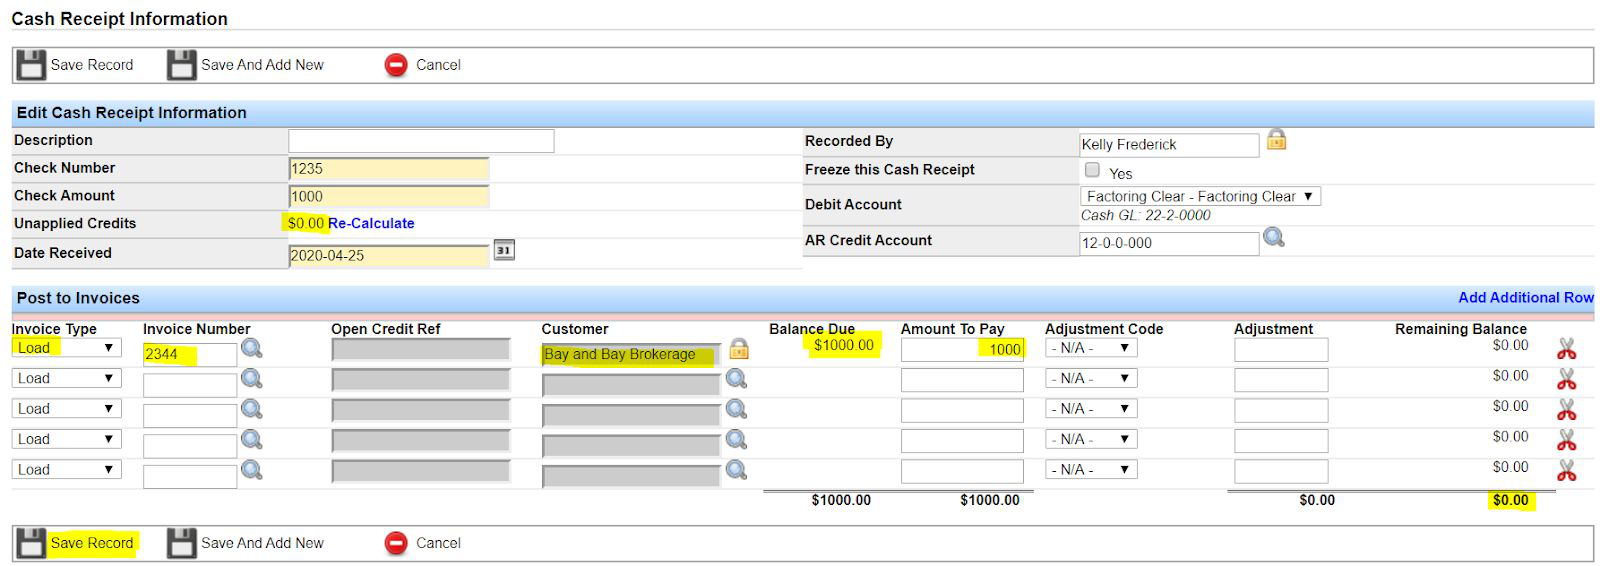Open Invoice Type dropdown for invoice 2344
Viewport: 1600px width, 566px height.
click(66, 348)
